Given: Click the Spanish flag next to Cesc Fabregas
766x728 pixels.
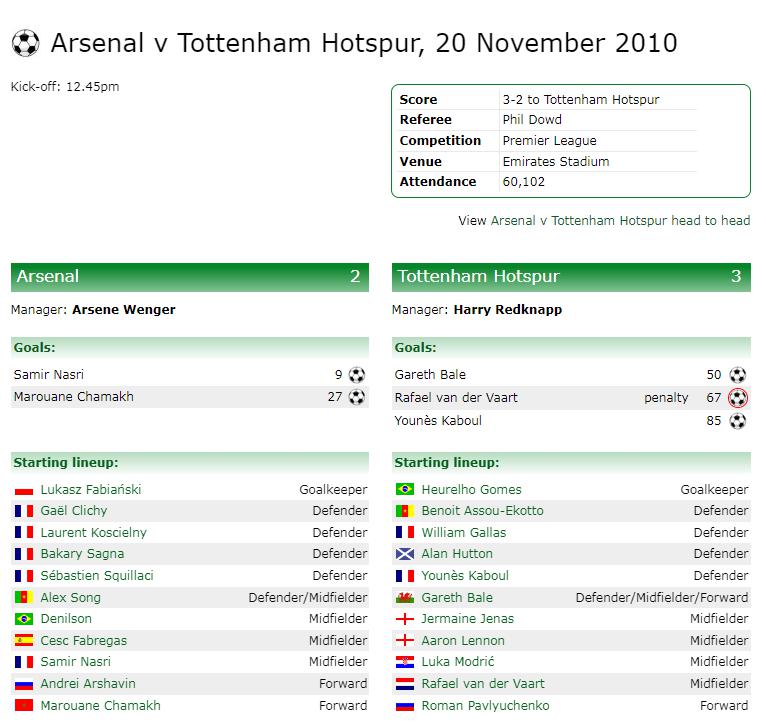Looking at the screenshot, I should coord(24,640).
